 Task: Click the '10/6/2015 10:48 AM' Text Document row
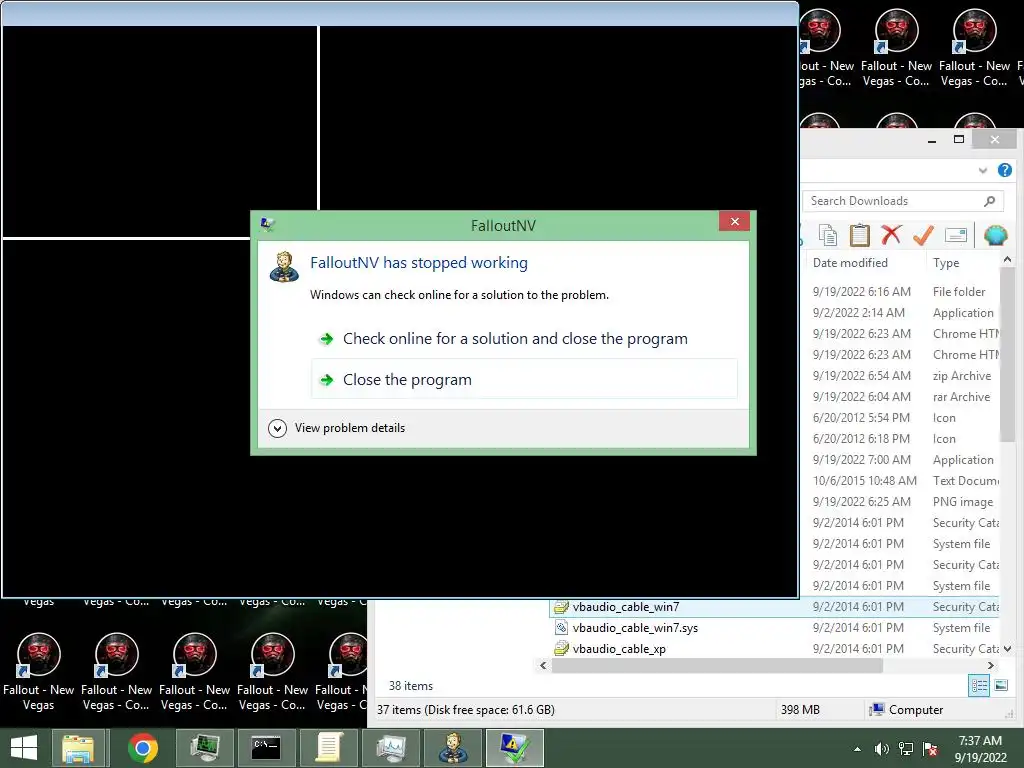point(865,480)
